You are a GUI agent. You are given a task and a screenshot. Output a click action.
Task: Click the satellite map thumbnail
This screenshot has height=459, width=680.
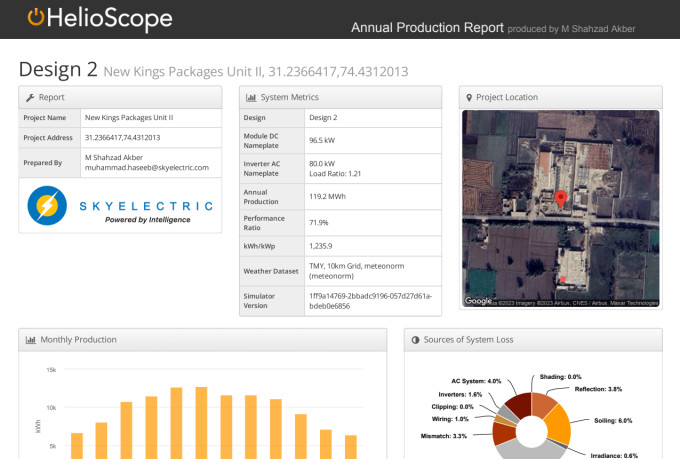tap(561, 208)
